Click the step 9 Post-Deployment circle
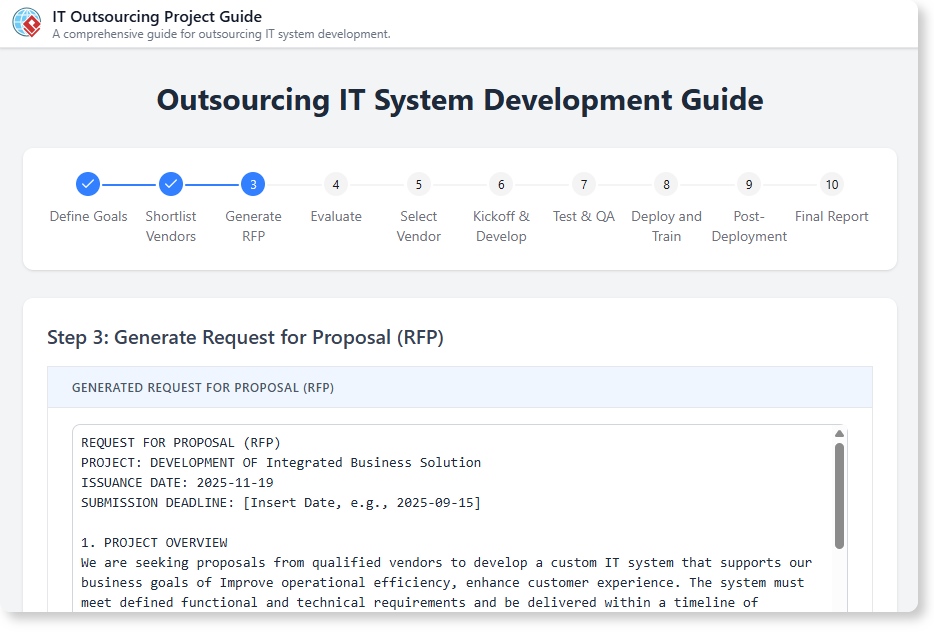934x634 pixels. pos(748,184)
